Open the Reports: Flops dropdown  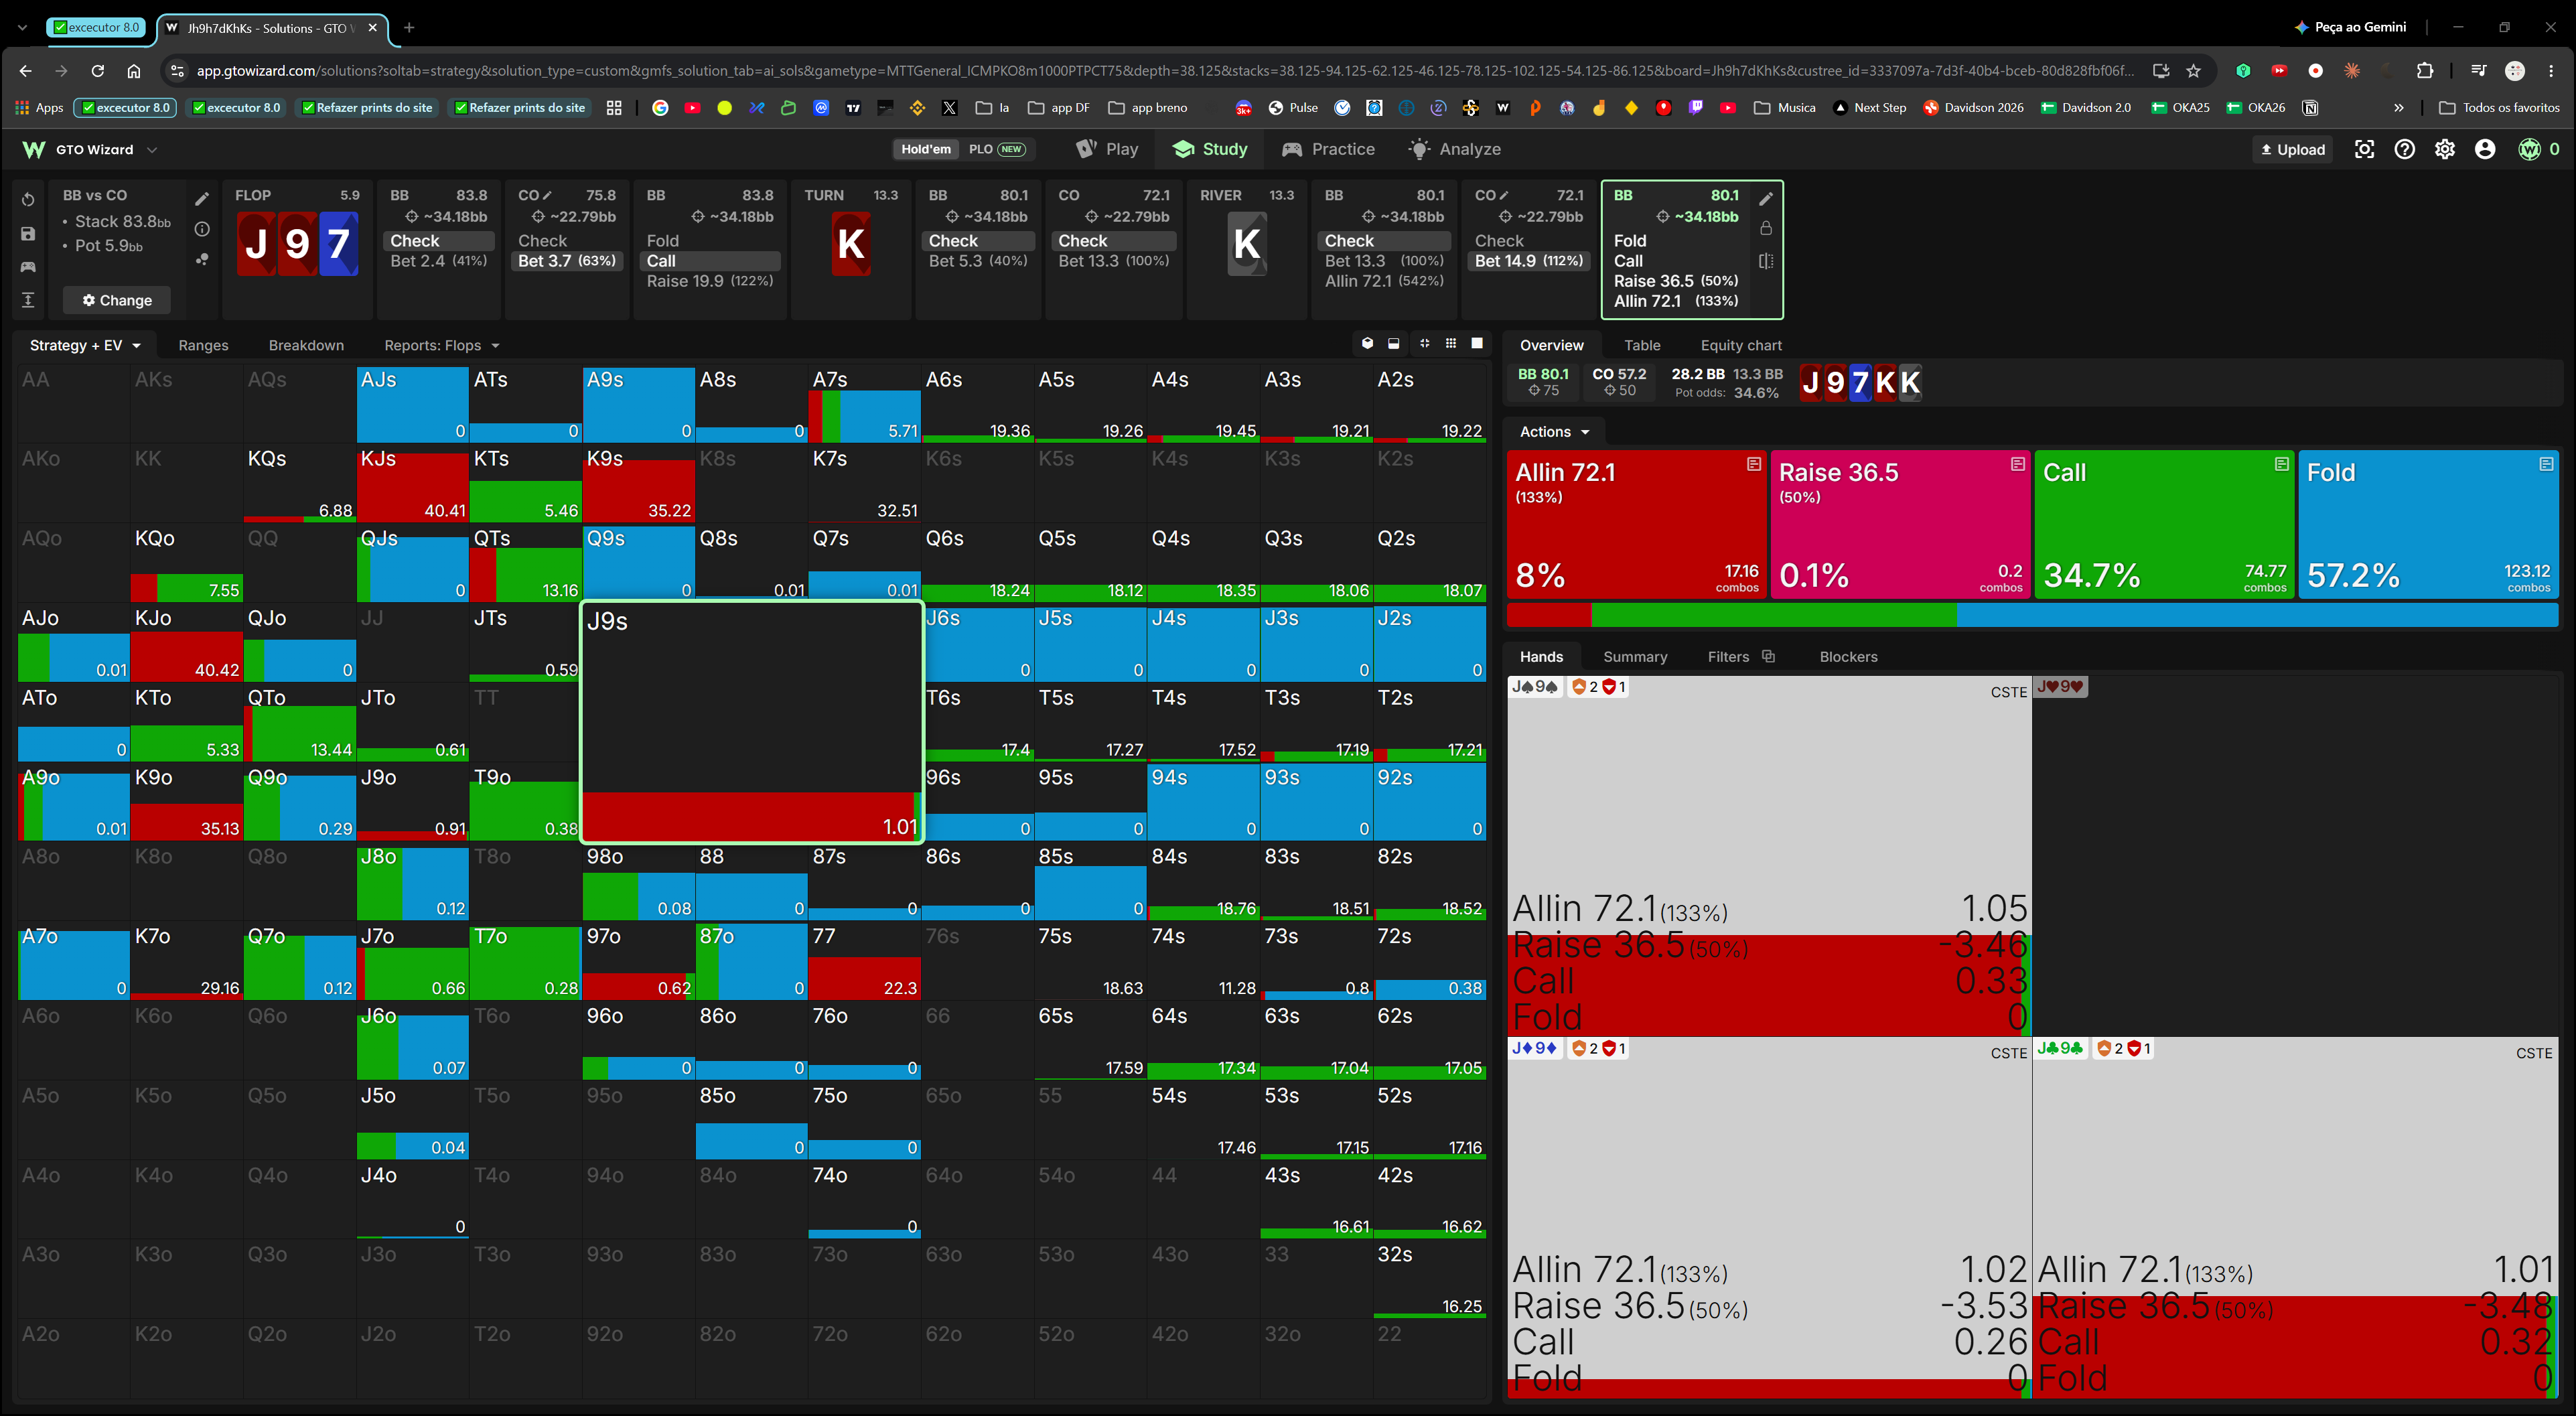(441, 345)
